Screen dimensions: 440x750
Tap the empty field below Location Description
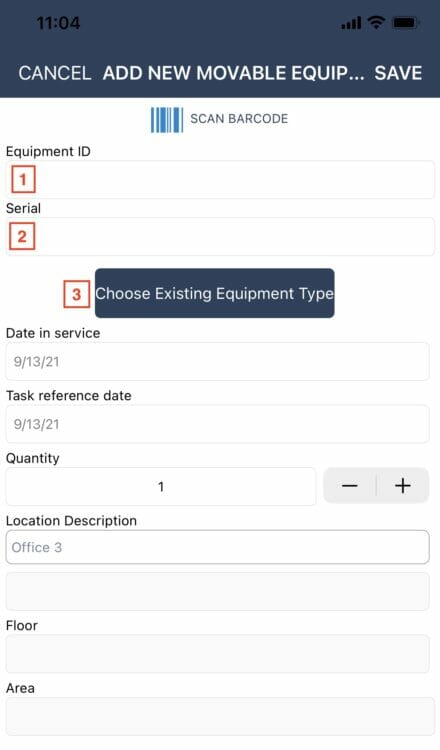coord(217,591)
